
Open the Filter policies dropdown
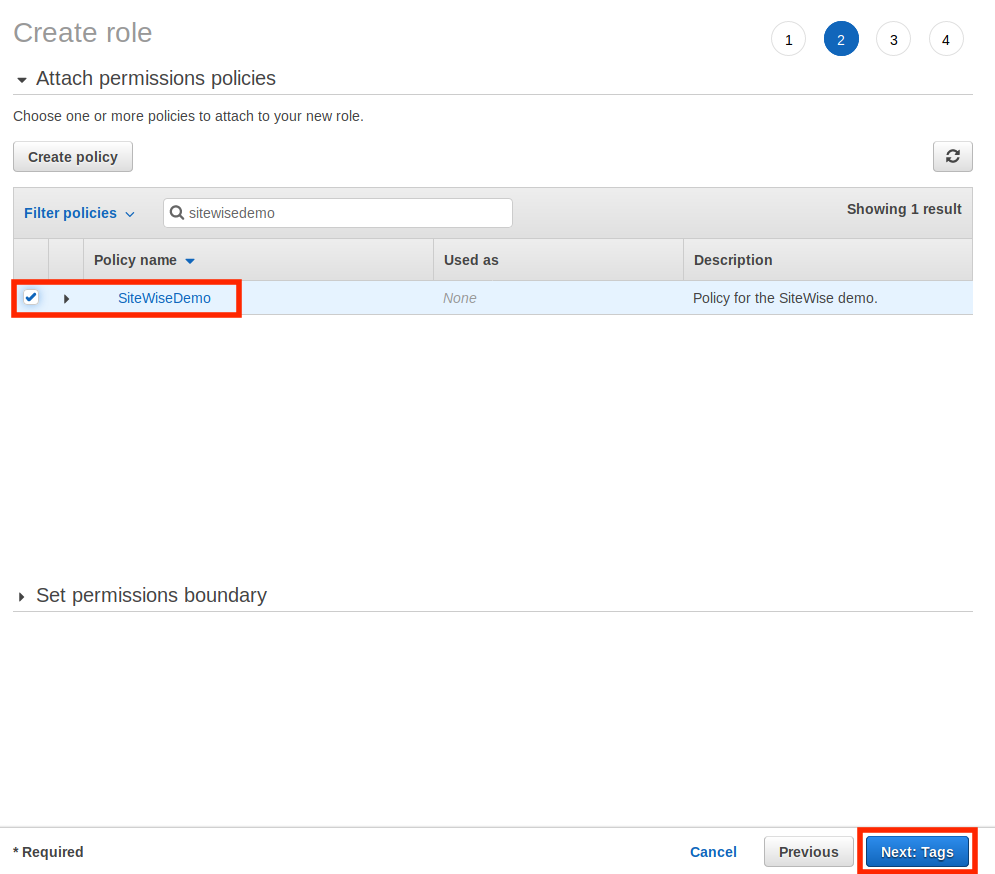click(x=79, y=213)
